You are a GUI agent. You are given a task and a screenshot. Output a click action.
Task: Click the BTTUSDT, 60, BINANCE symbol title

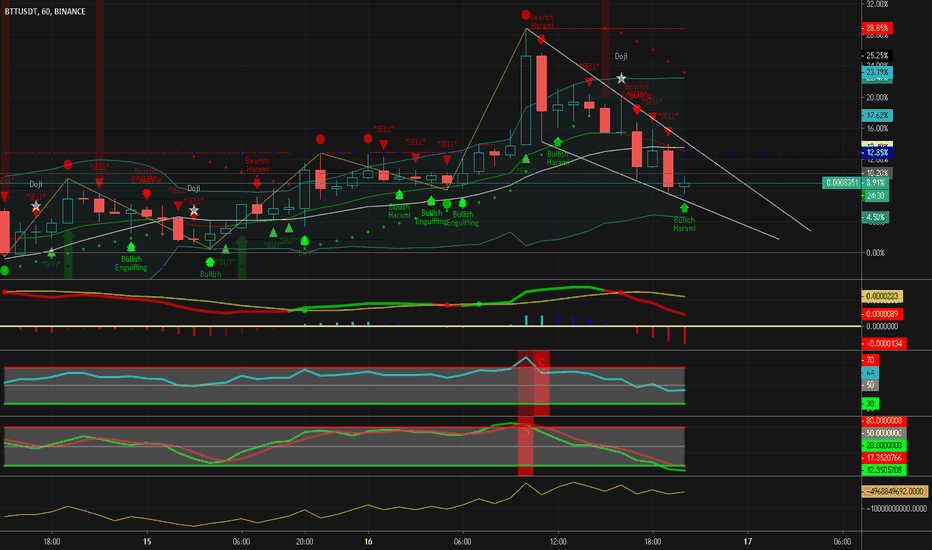coord(45,11)
